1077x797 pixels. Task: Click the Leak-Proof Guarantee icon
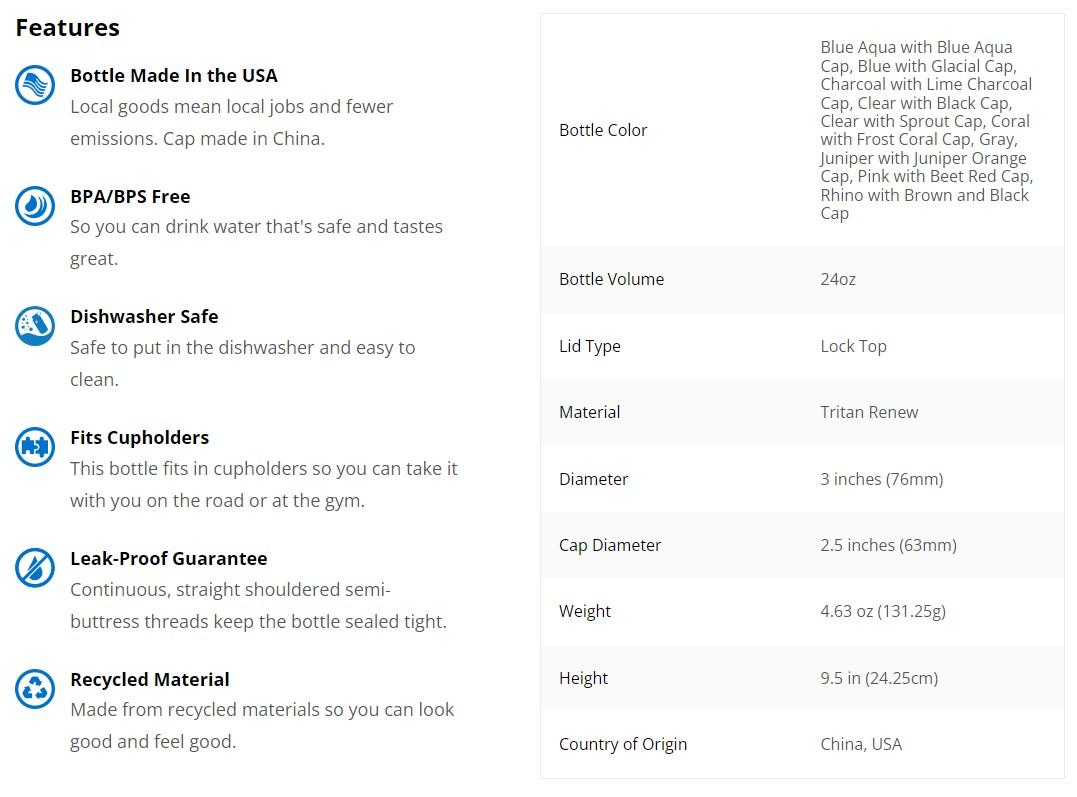35,568
